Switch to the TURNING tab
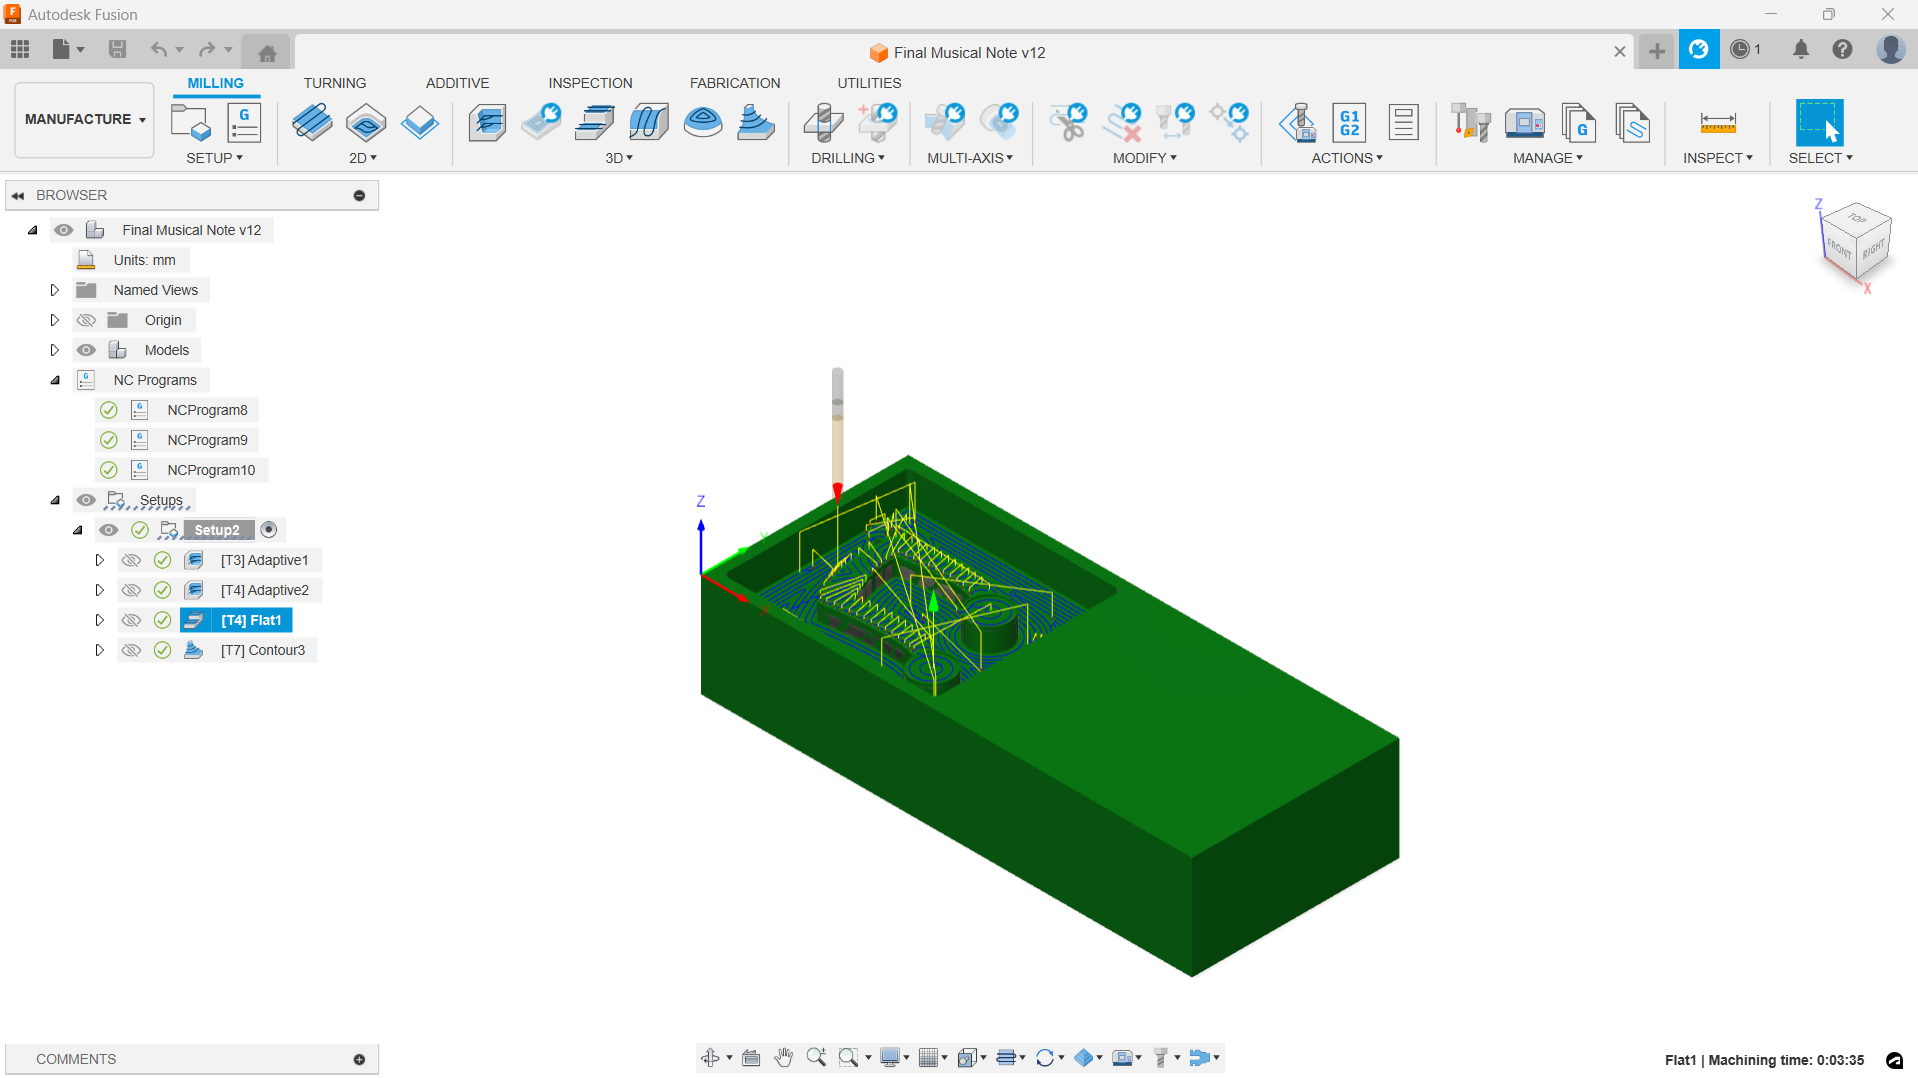 335,83
